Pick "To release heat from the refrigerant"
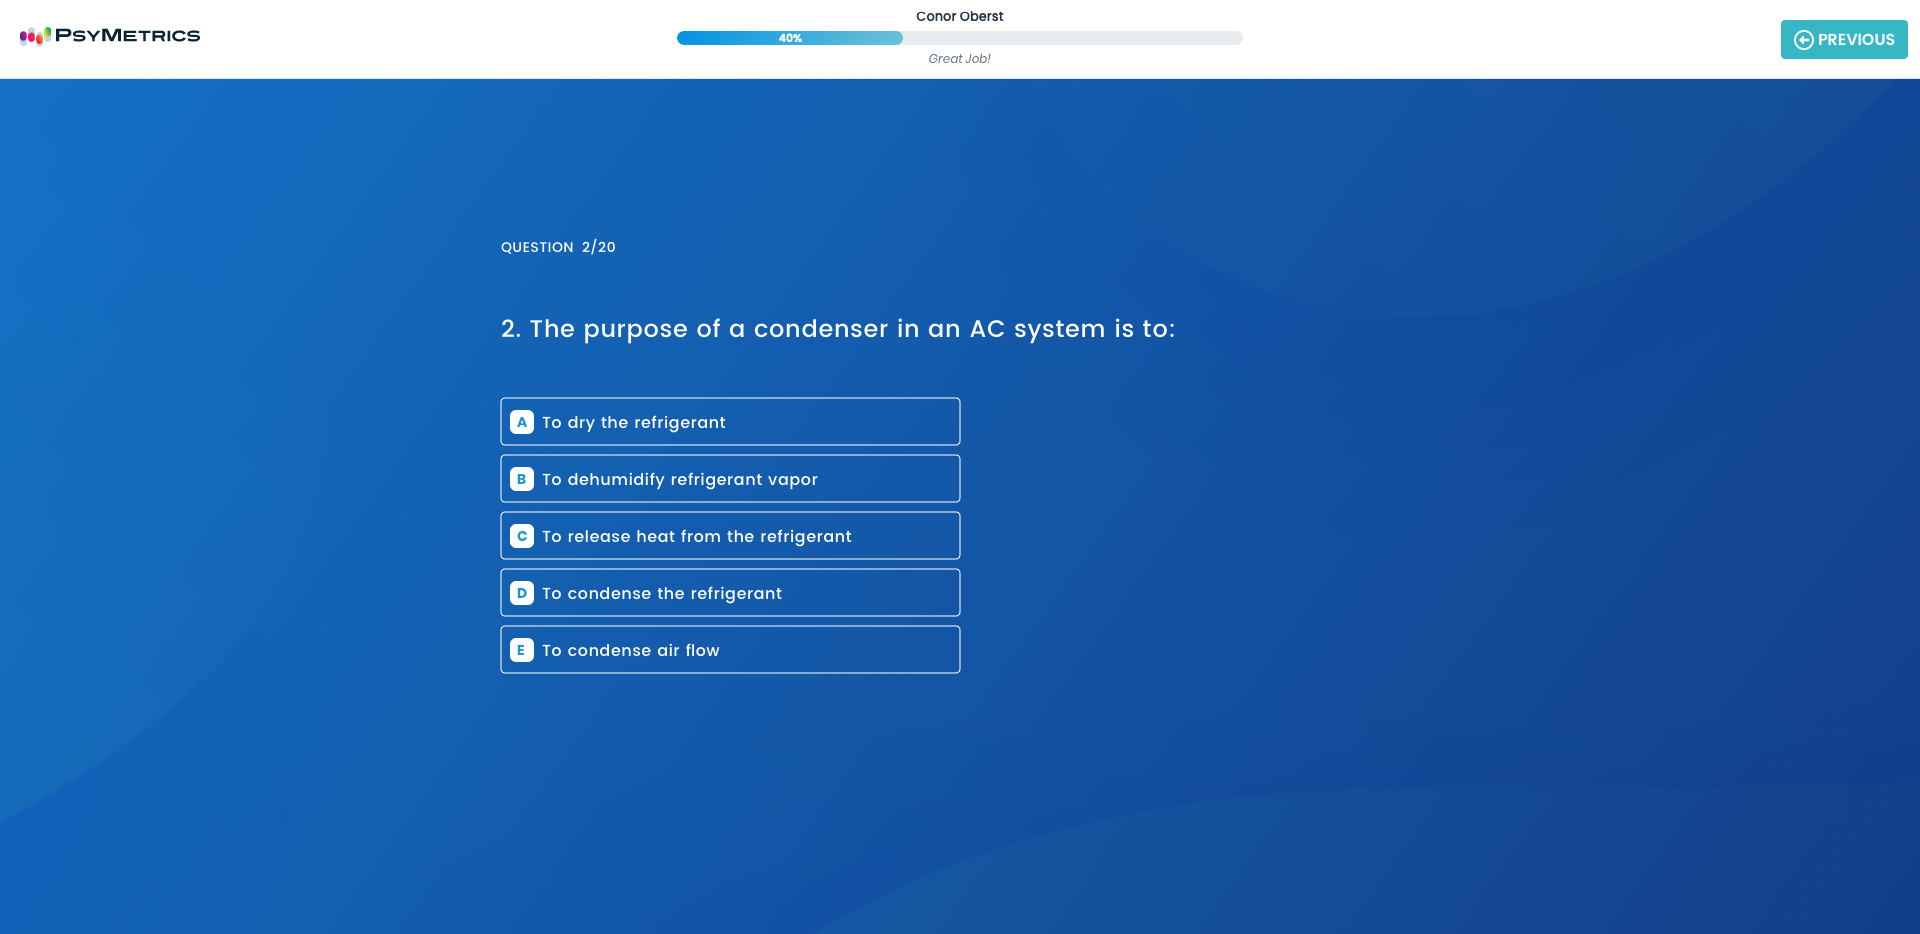The image size is (1920, 934). (x=697, y=536)
